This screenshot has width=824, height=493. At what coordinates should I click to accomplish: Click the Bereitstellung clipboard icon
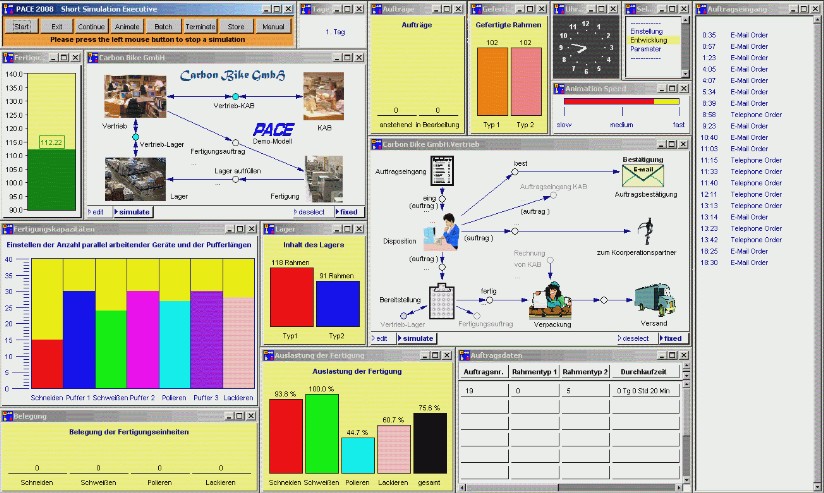pyautogui.click(x=442, y=302)
